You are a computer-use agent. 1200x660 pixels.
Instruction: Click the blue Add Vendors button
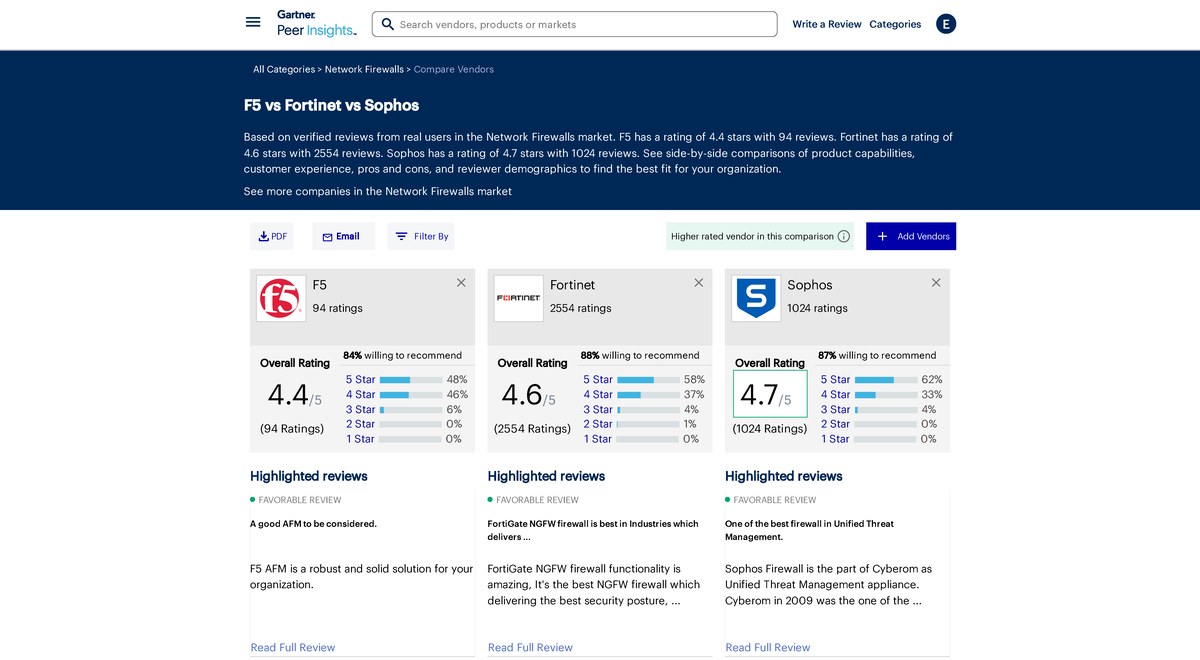[911, 236]
